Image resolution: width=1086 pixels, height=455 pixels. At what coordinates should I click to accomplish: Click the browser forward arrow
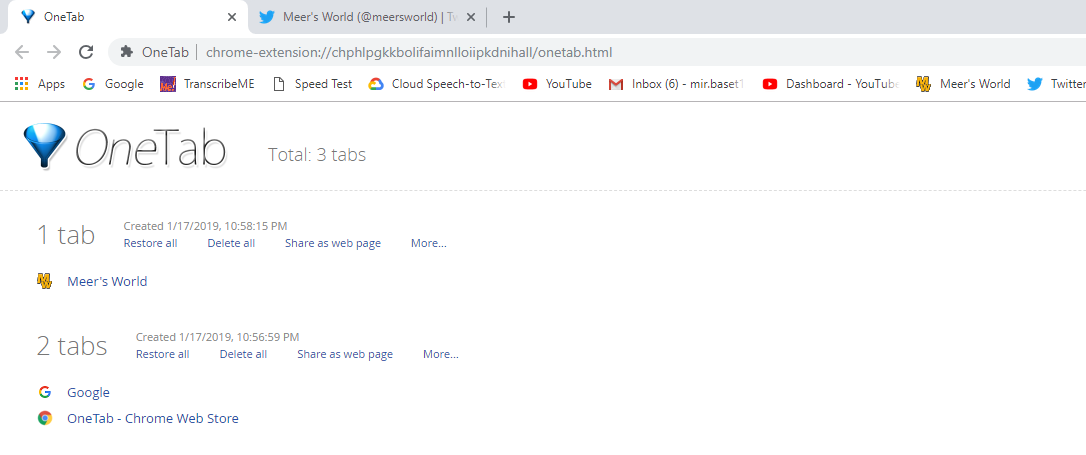point(54,52)
